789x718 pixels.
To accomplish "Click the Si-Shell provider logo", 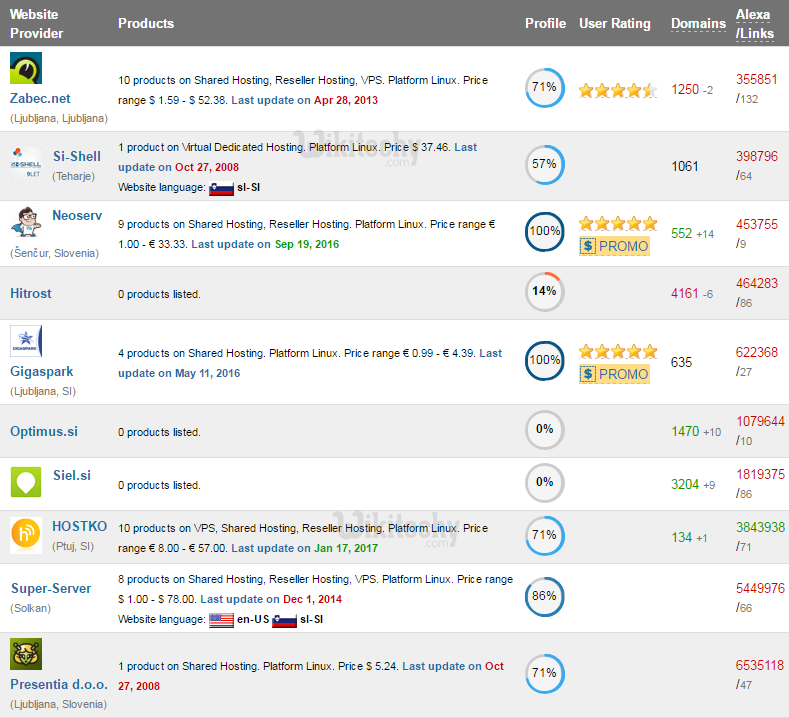I will (x=25, y=159).
